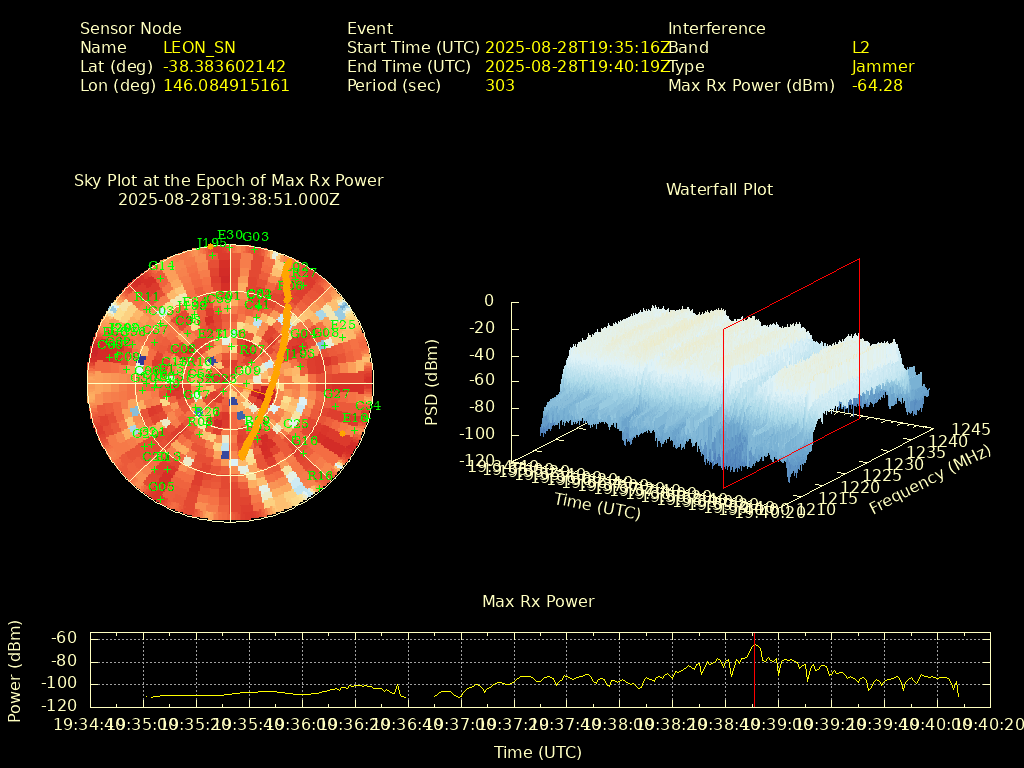Click the Band value L2

point(861,47)
